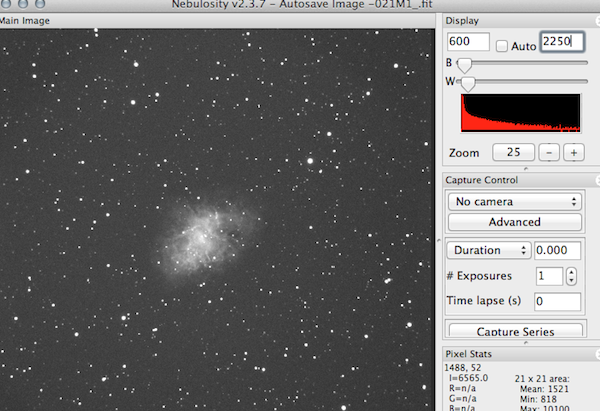Click the duration value field 0.000

click(x=557, y=250)
